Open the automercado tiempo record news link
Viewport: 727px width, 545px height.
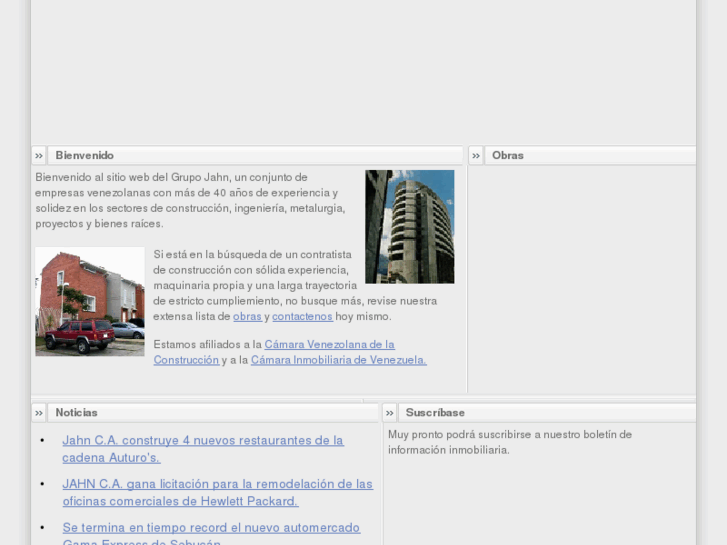(x=211, y=533)
